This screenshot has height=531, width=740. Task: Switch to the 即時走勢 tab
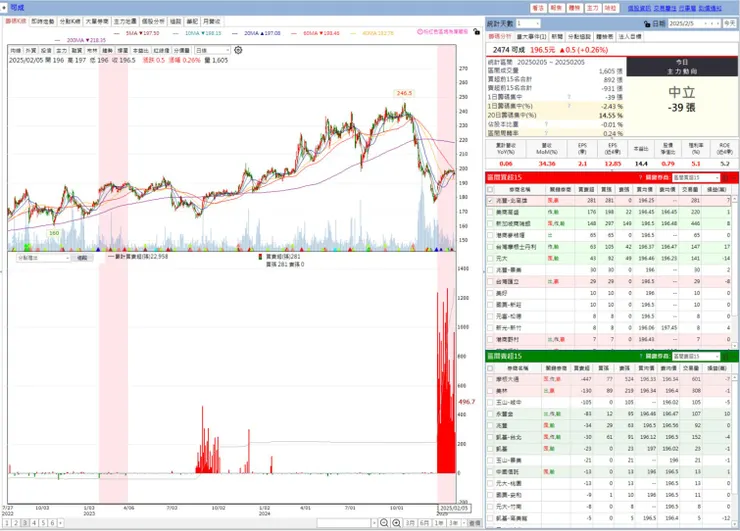pos(43,21)
